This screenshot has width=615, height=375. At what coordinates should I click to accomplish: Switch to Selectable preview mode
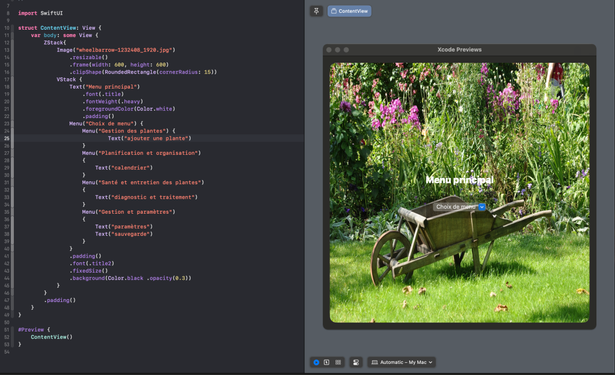coord(327,362)
